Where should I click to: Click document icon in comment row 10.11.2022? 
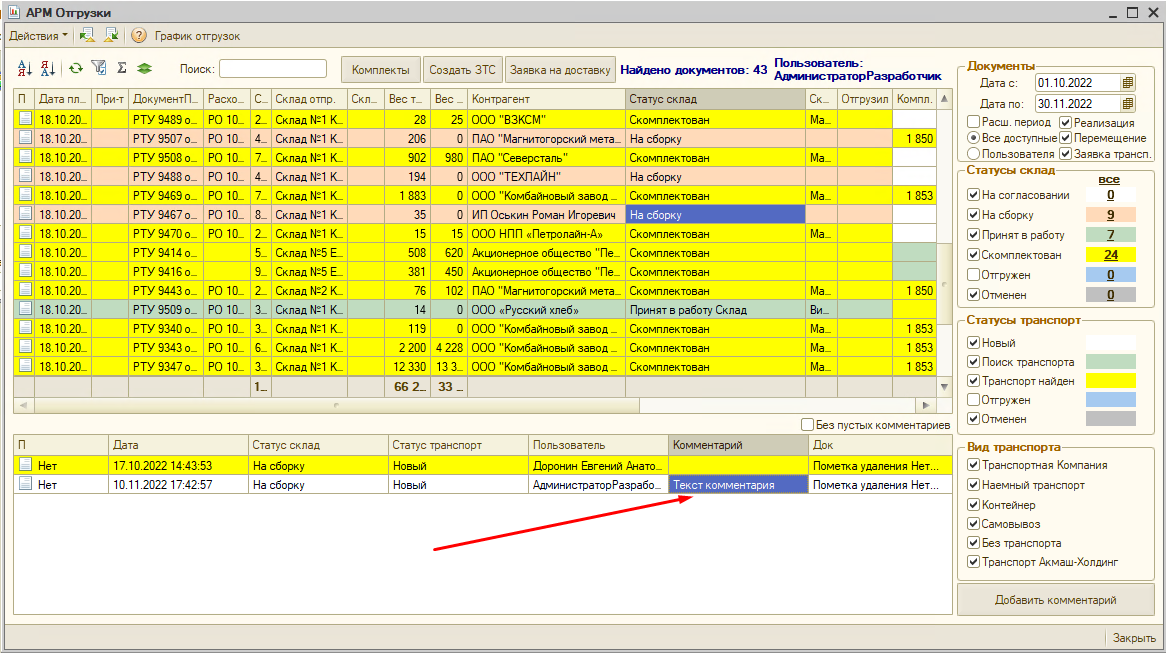(25, 484)
